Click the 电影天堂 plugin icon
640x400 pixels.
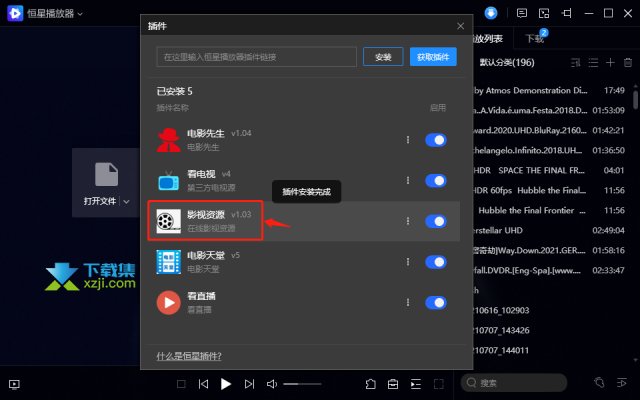coord(169,262)
